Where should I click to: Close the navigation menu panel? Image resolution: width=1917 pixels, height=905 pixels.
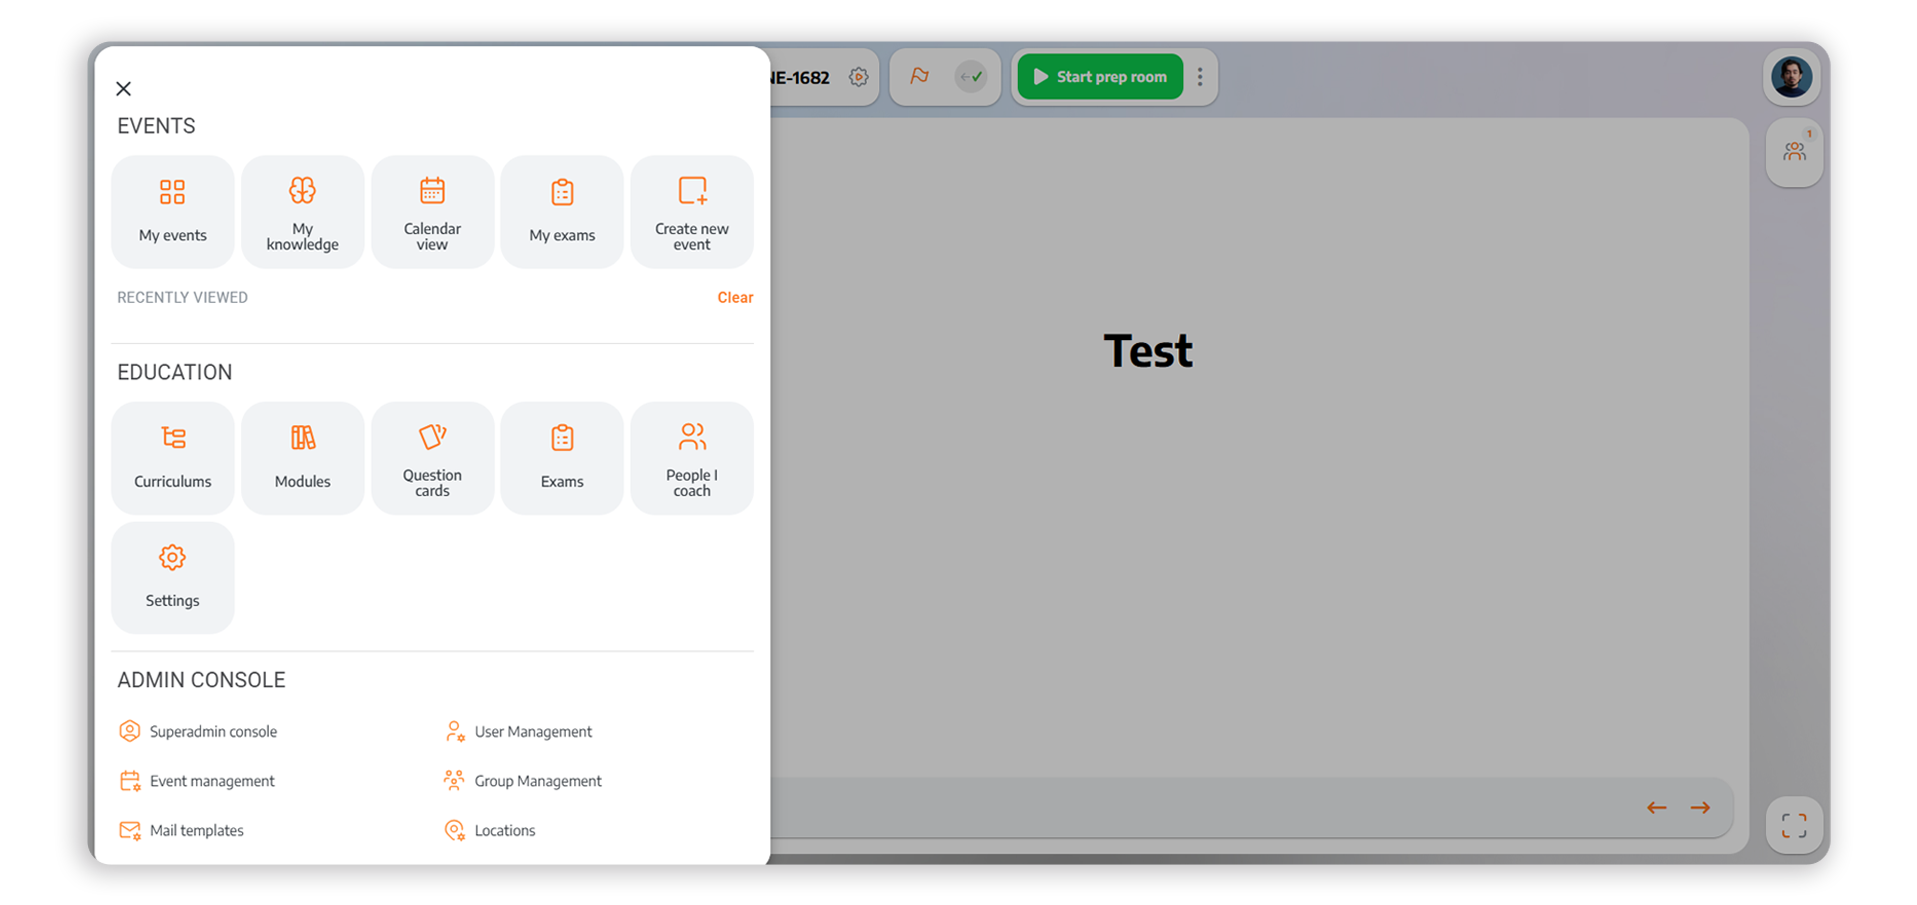[x=124, y=89]
